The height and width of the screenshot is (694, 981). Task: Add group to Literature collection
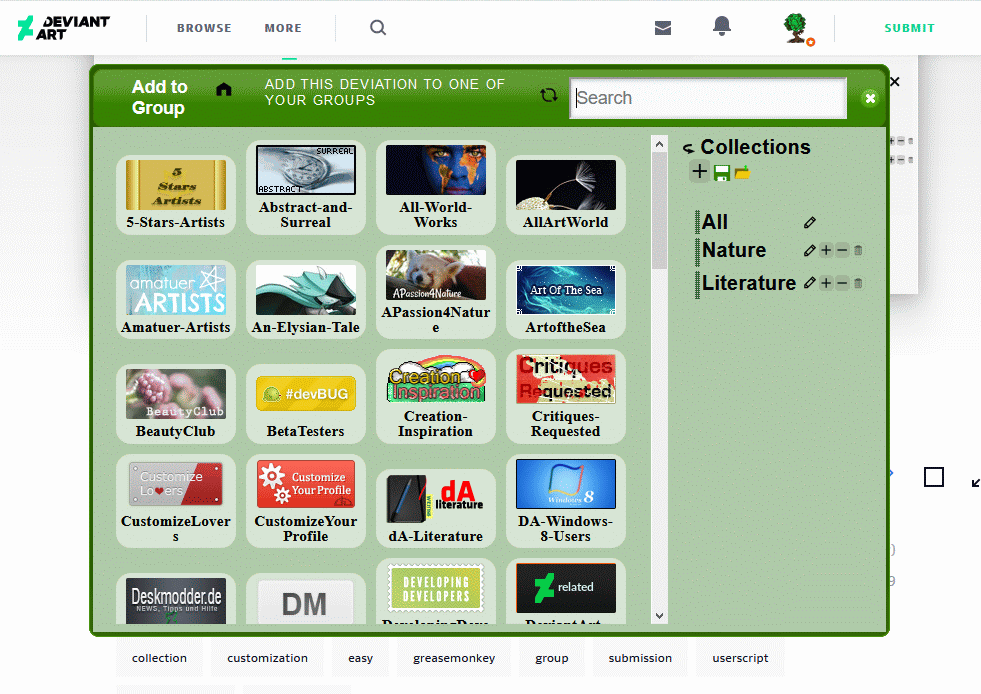(x=826, y=283)
